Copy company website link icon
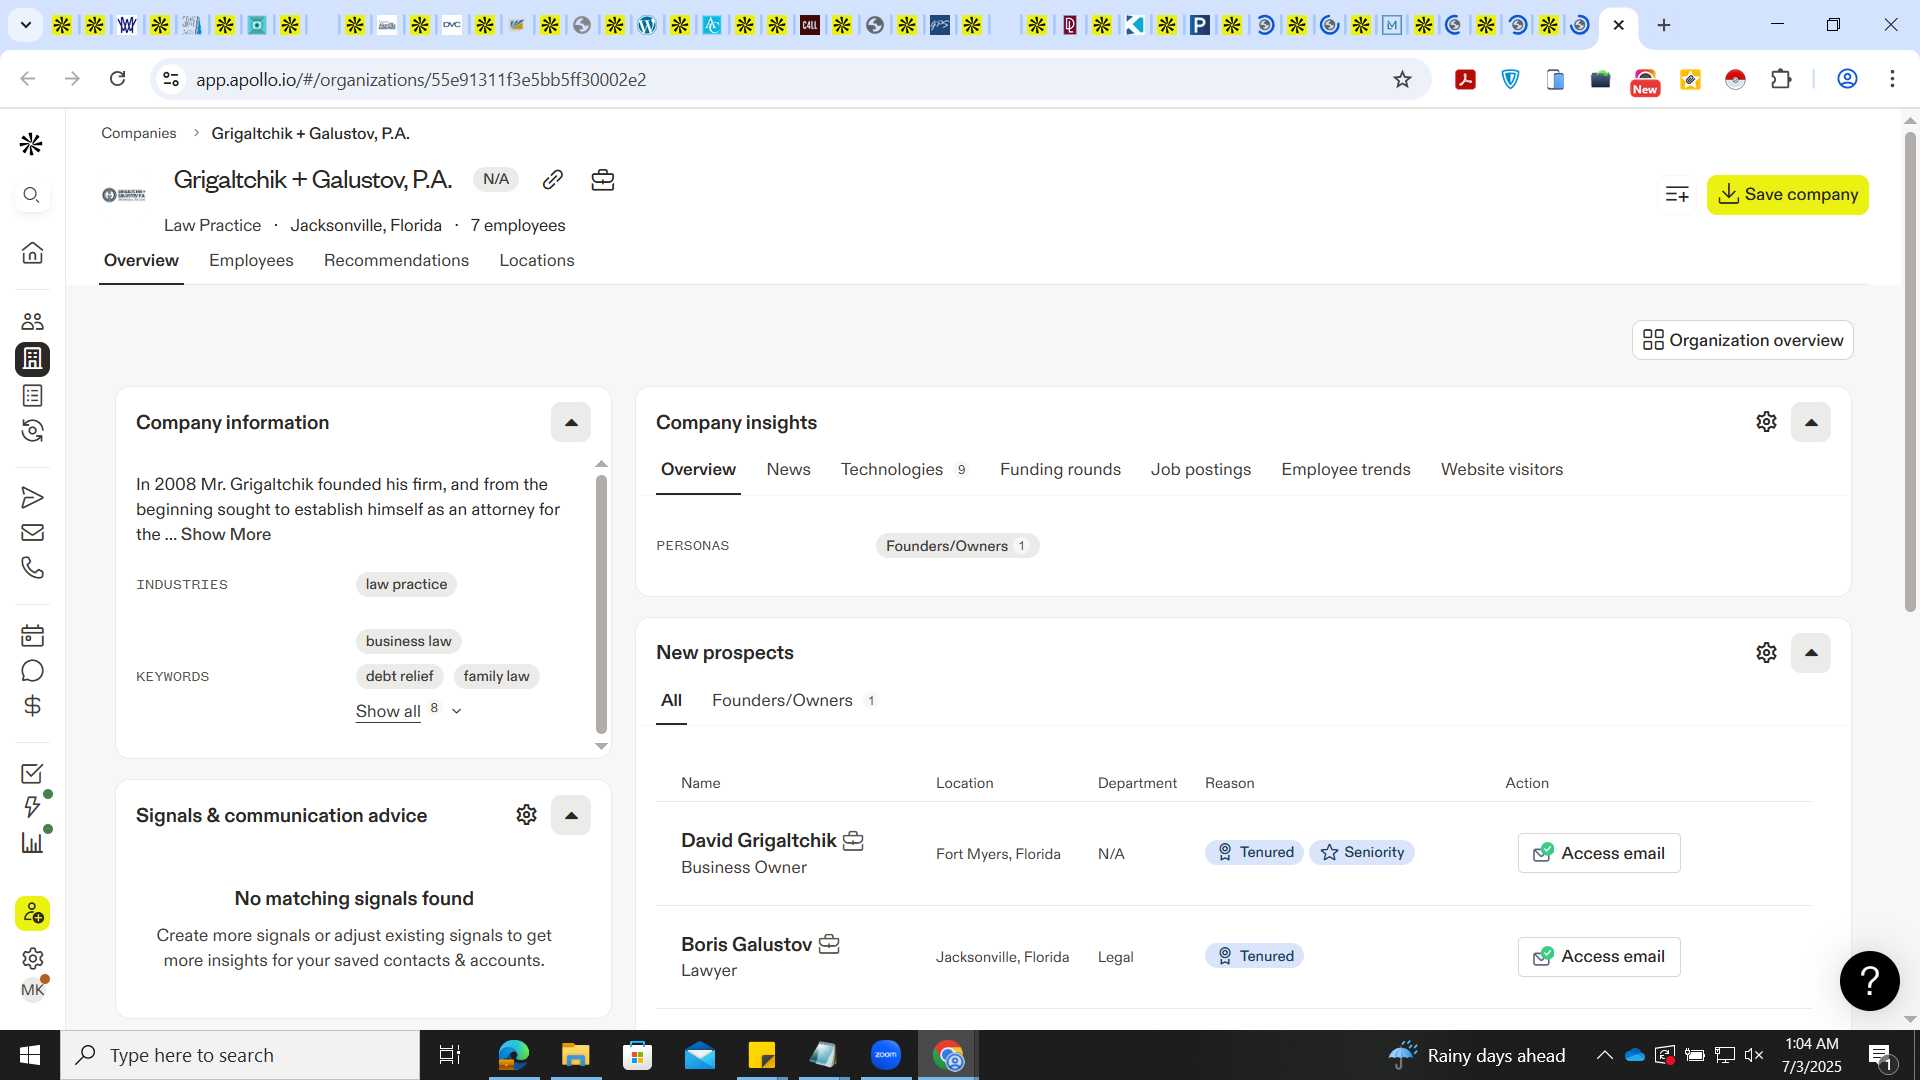The height and width of the screenshot is (1080, 1920). (553, 180)
